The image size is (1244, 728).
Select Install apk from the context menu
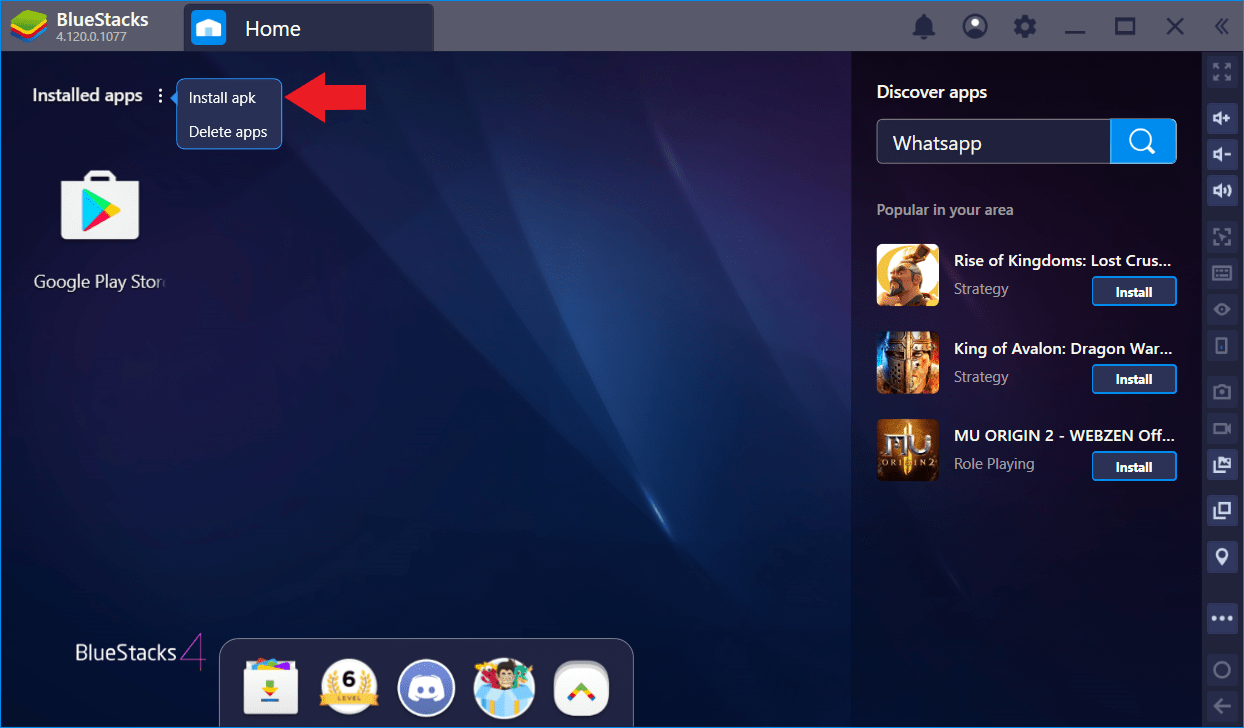[x=221, y=97]
